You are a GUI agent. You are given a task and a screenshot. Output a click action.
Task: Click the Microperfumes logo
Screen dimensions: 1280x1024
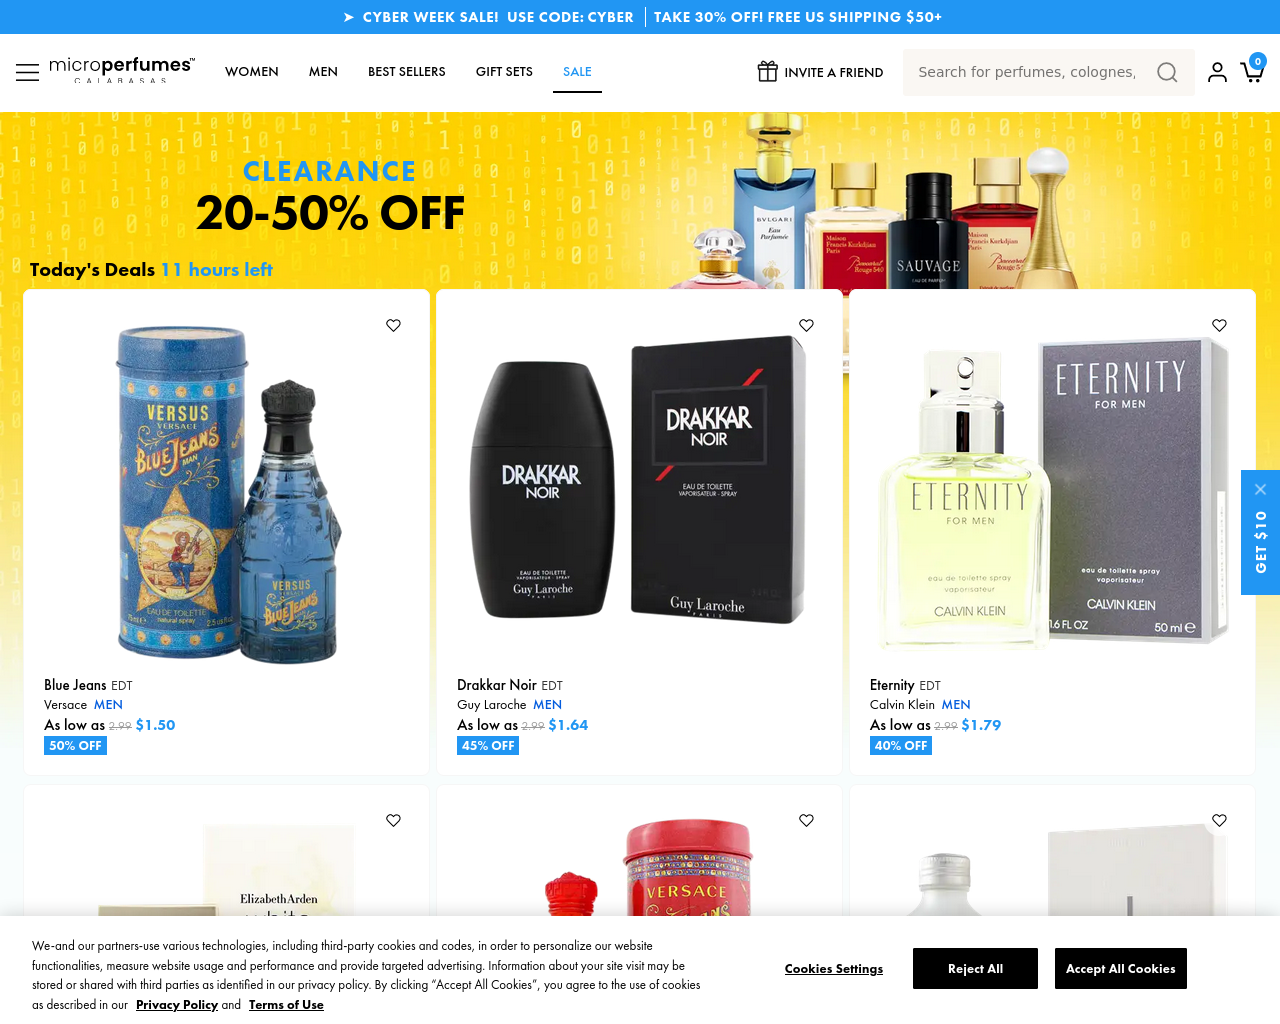pos(121,69)
